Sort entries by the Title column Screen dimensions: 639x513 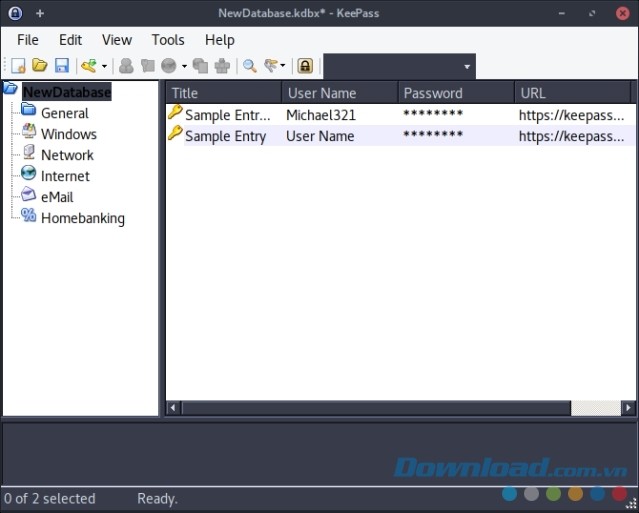click(x=224, y=93)
